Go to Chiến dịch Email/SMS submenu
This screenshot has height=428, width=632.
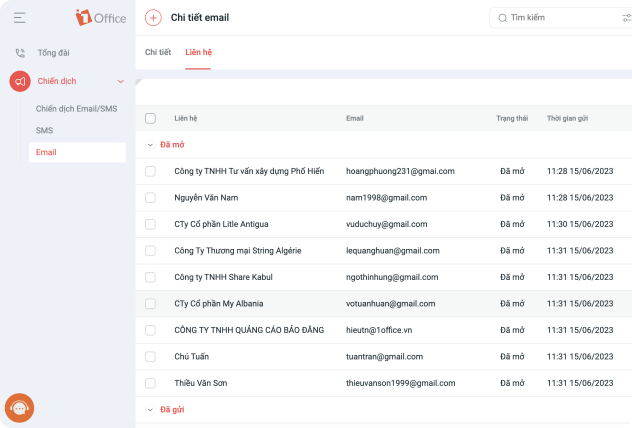[x=77, y=109]
